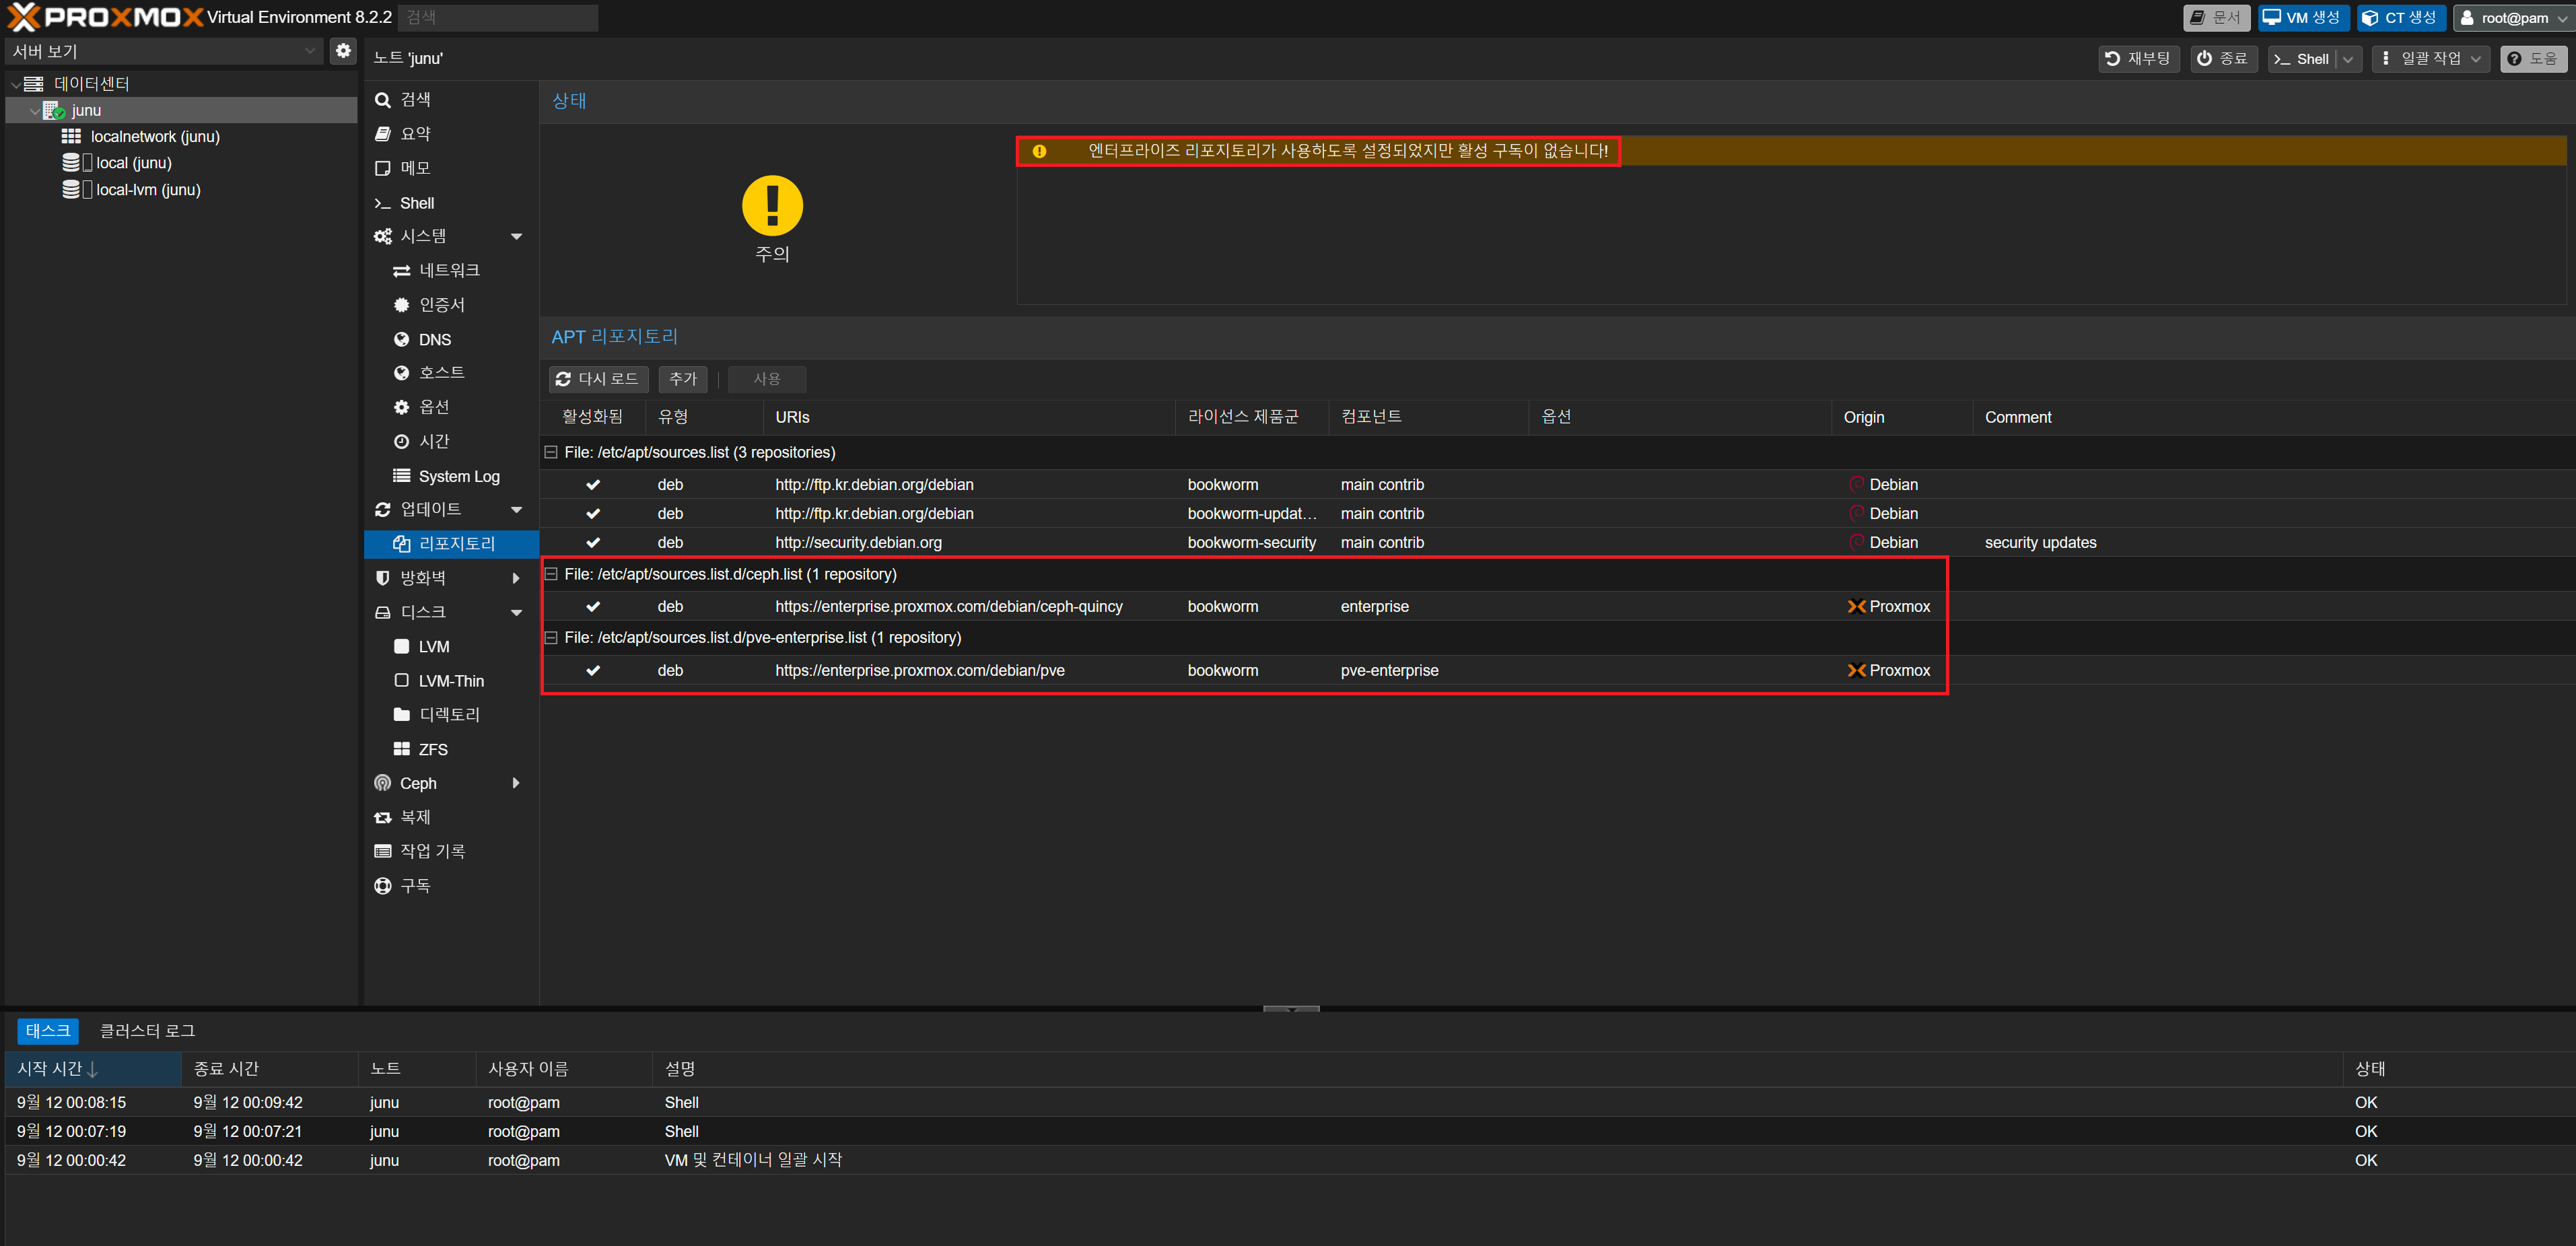Select DNS under the System menu

[x=434, y=339]
